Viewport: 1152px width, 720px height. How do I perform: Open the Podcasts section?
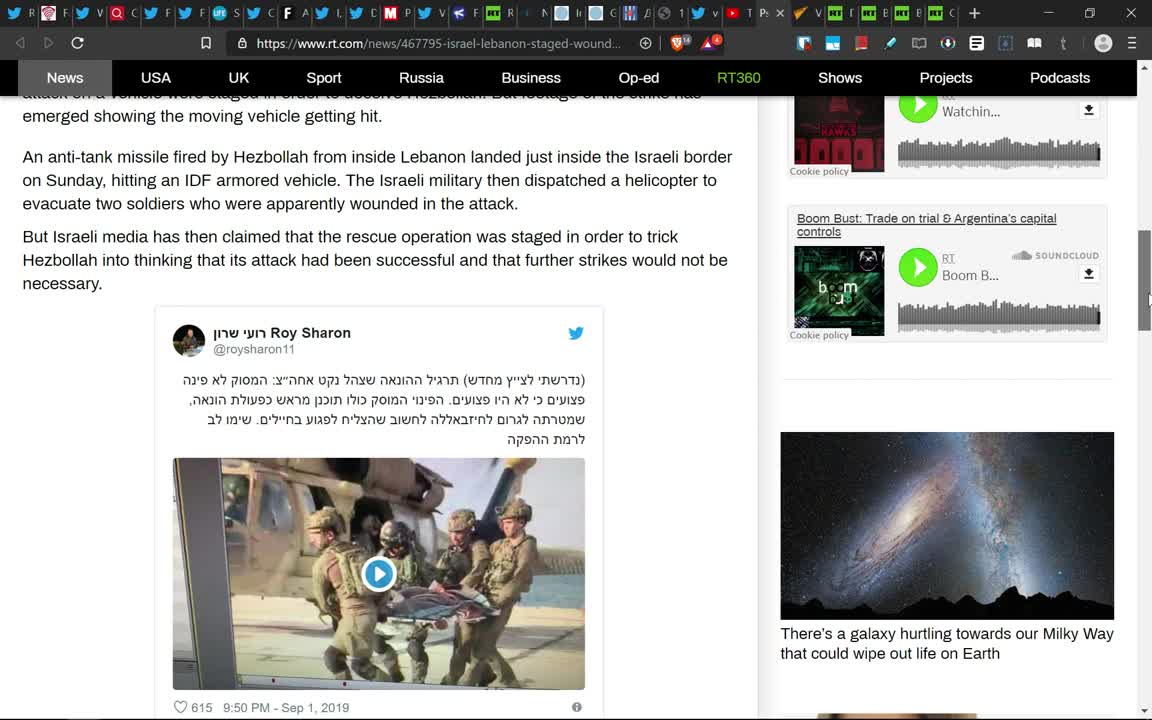point(1059,78)
